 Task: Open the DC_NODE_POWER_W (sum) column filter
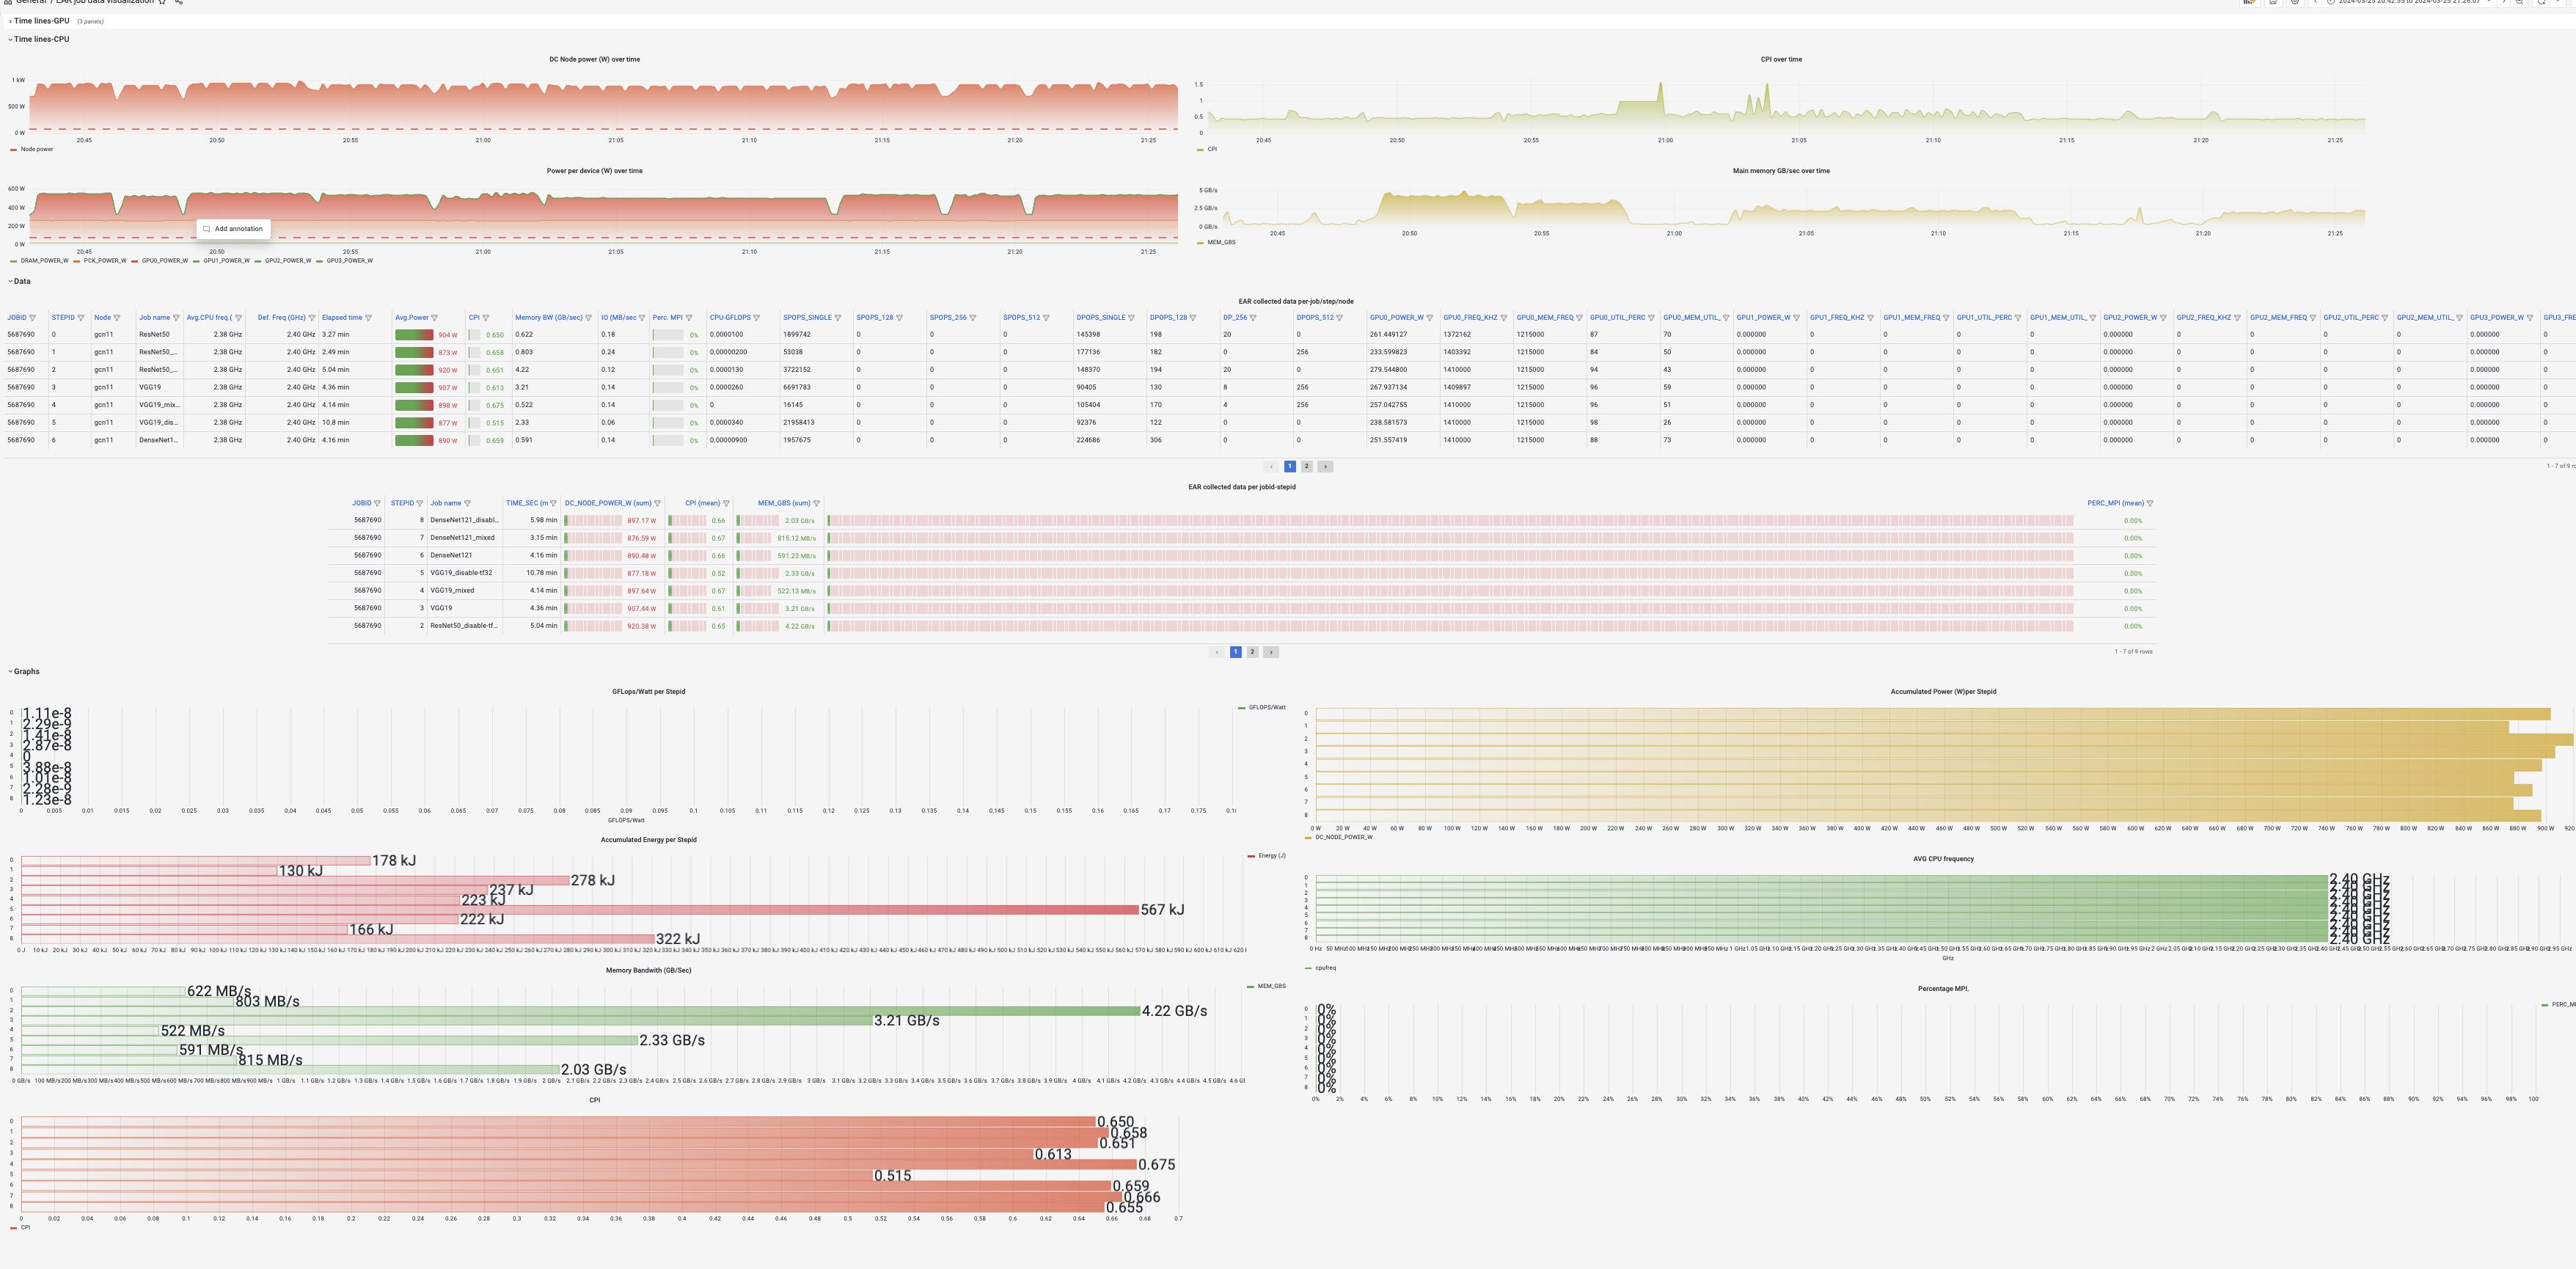tap(657, 504)
